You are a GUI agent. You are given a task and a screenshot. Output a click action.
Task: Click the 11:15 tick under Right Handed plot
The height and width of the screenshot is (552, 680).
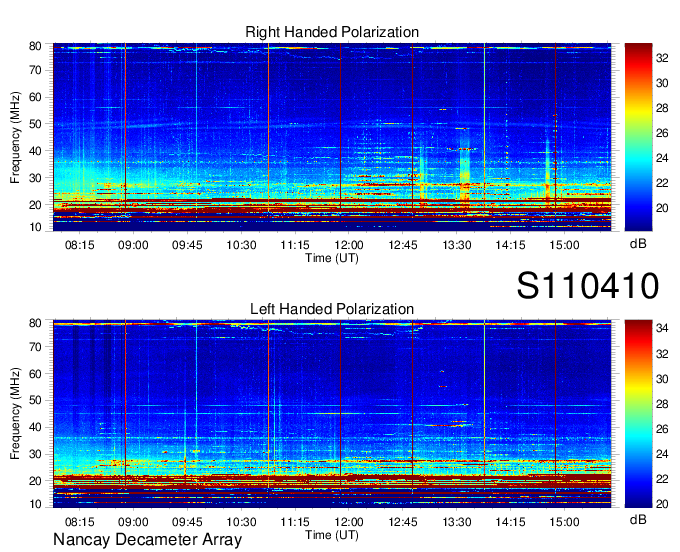[295, 245]
